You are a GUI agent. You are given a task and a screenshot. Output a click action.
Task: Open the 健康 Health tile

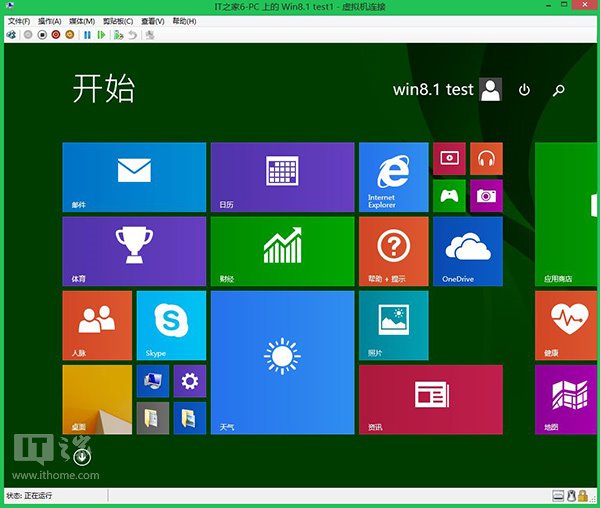pos(566,326)
